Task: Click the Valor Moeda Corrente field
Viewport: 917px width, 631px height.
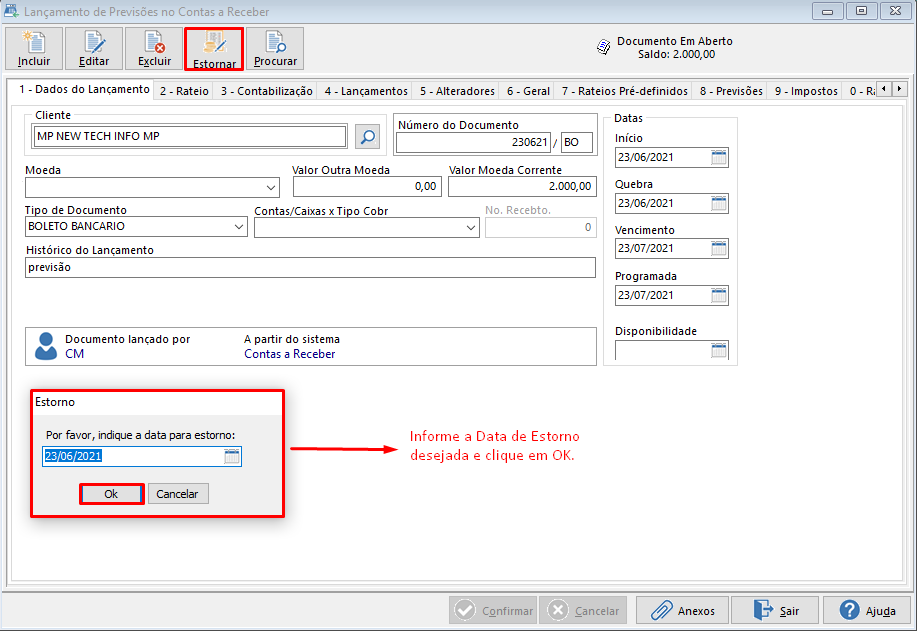Action: tap(522, 187)
